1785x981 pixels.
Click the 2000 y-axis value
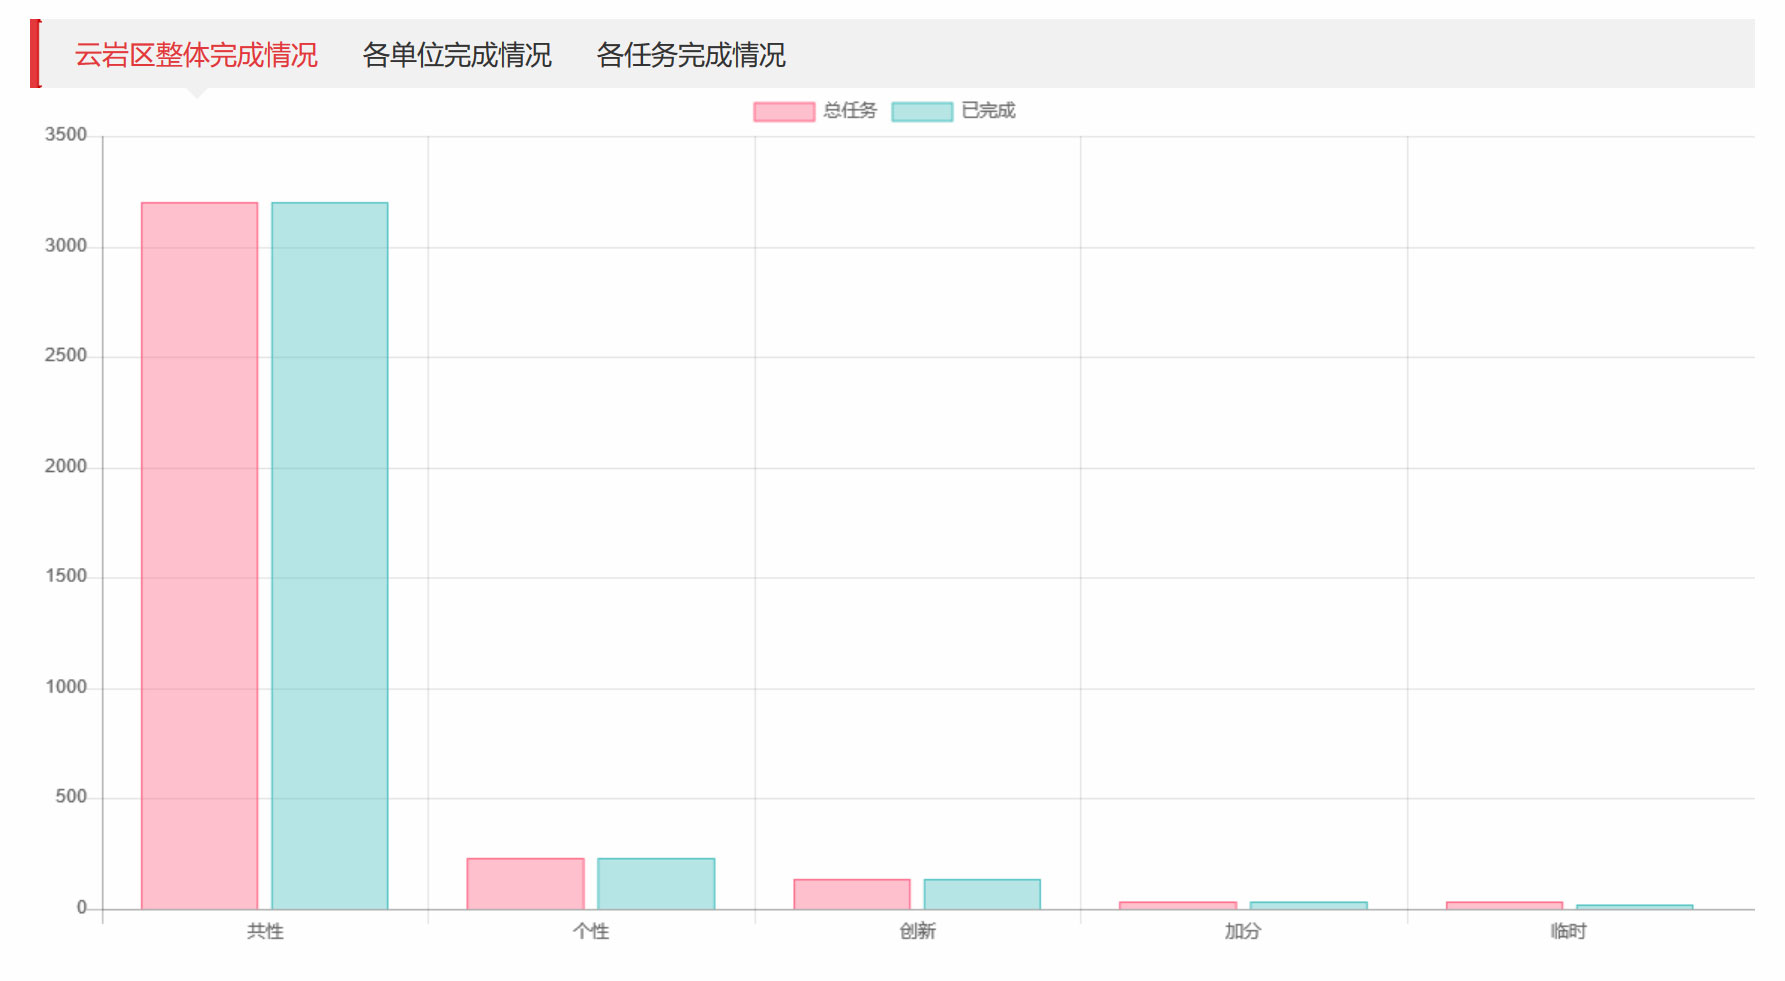(66, 467)
